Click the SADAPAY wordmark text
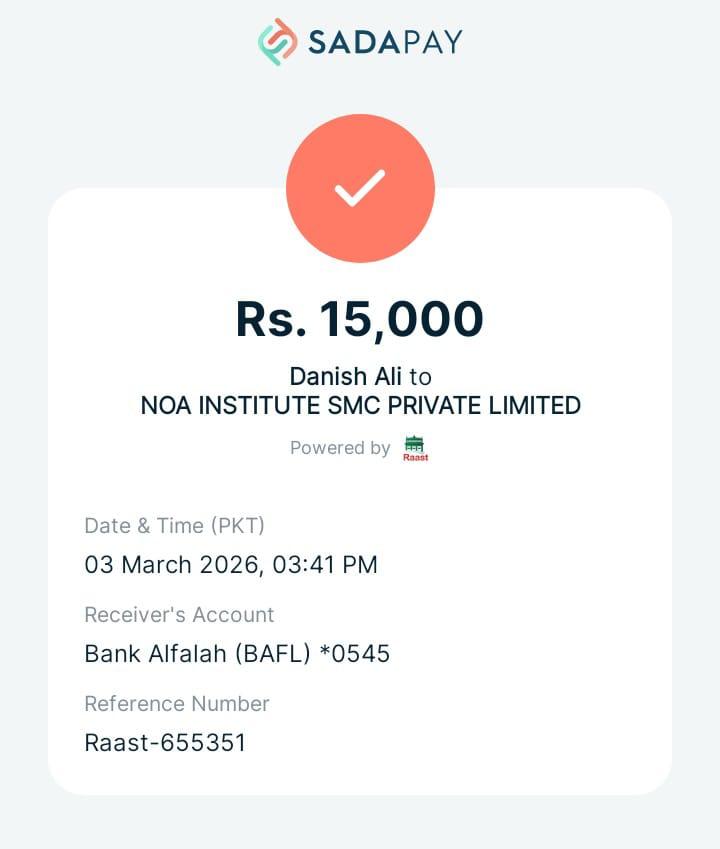The width and height of the screenshot is (720, 849). tap(385, 42)
